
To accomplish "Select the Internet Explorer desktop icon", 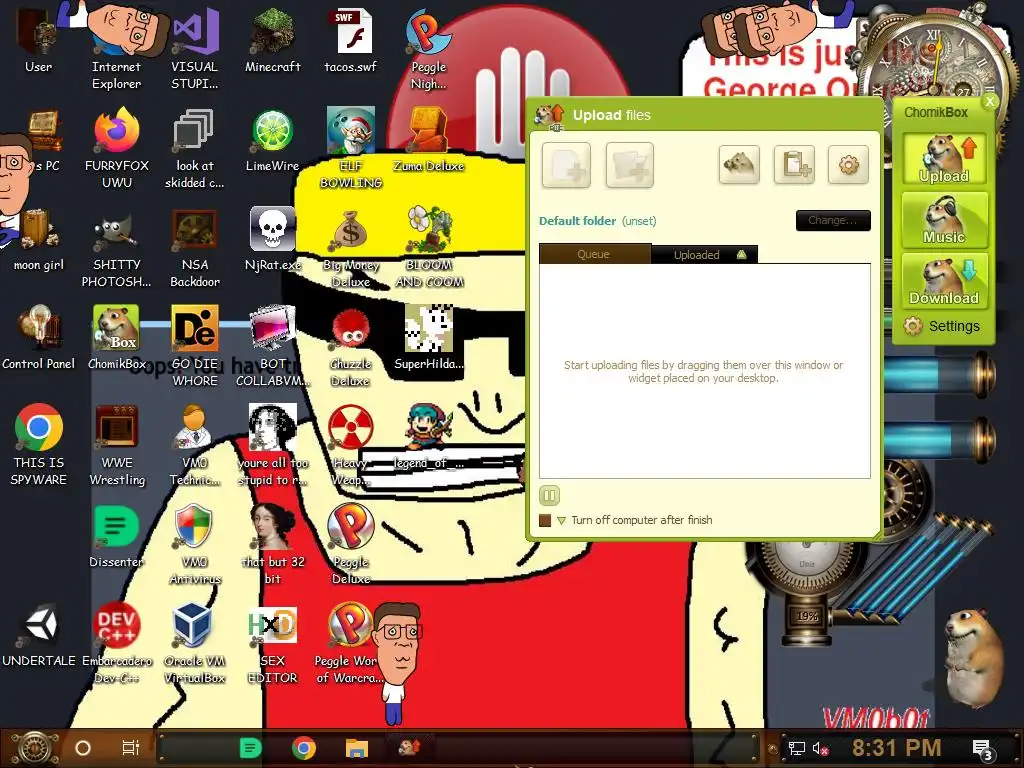I will point(117,49).
